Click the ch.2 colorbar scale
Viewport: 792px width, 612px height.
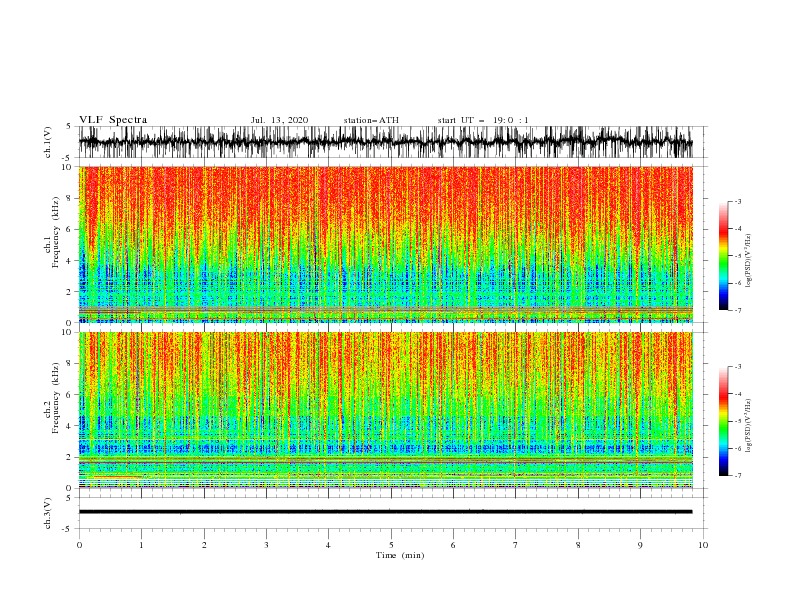pos(723,421)
